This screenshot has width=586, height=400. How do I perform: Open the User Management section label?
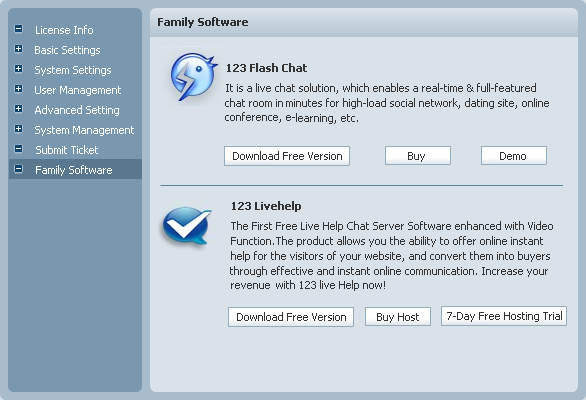(78, 90)
